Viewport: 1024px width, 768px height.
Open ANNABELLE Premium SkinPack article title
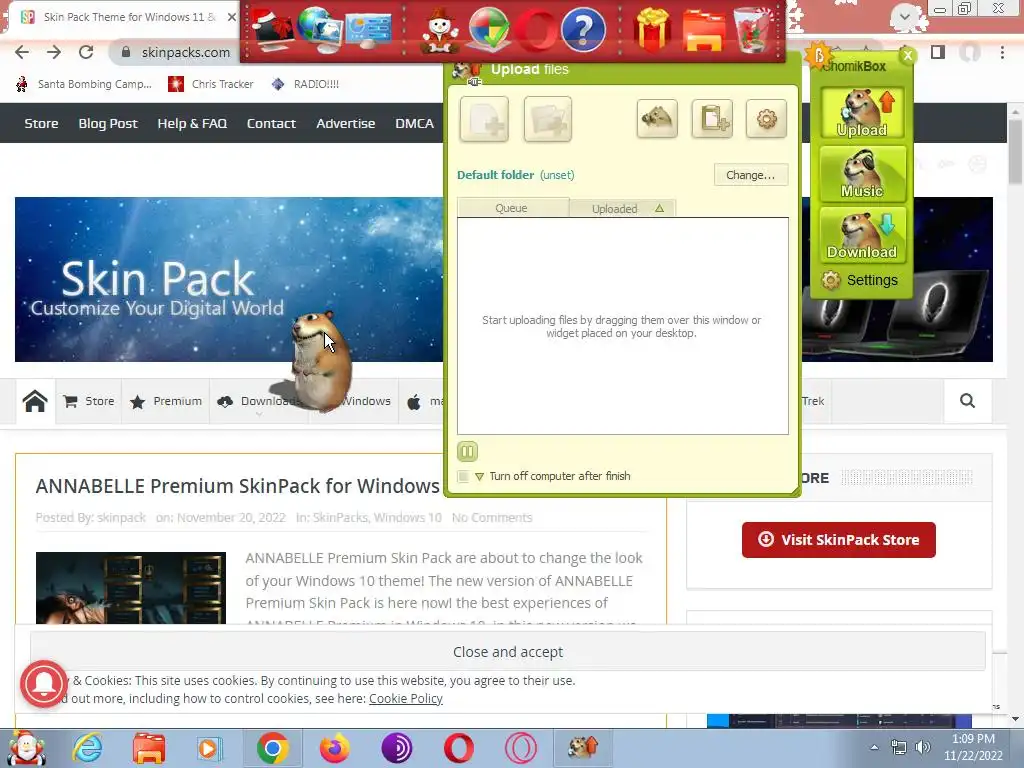(x=238, y=486)
